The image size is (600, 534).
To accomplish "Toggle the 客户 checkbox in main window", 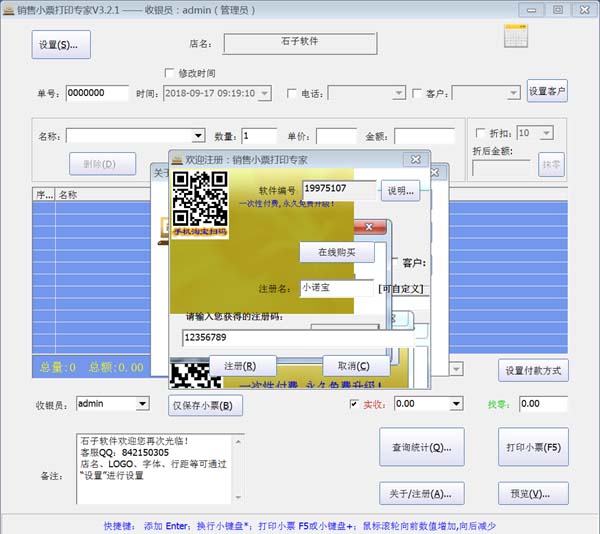I will [416, 93].
